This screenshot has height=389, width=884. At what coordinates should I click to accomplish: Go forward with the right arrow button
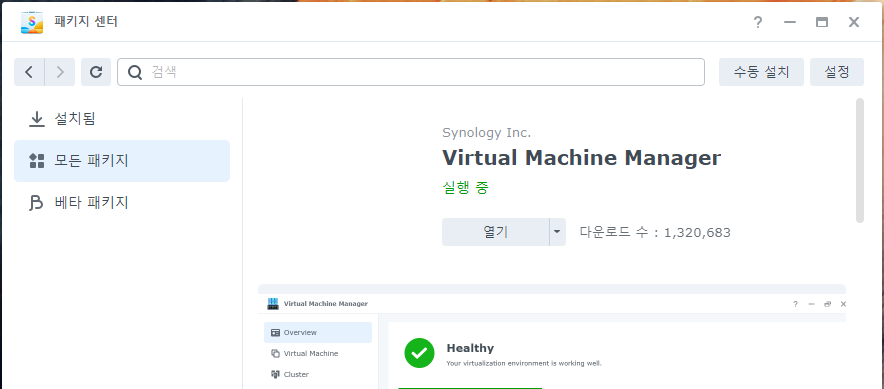coord(60,72)
